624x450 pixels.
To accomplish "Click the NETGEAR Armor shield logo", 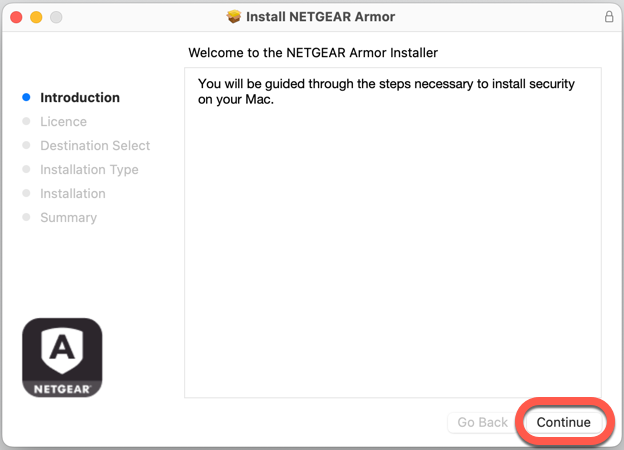I will (62, 357).
